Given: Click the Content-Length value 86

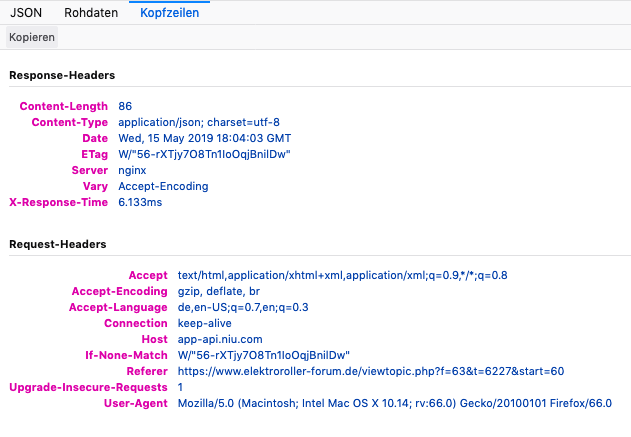Looking at the screenshot, I should tap(125, 106).
